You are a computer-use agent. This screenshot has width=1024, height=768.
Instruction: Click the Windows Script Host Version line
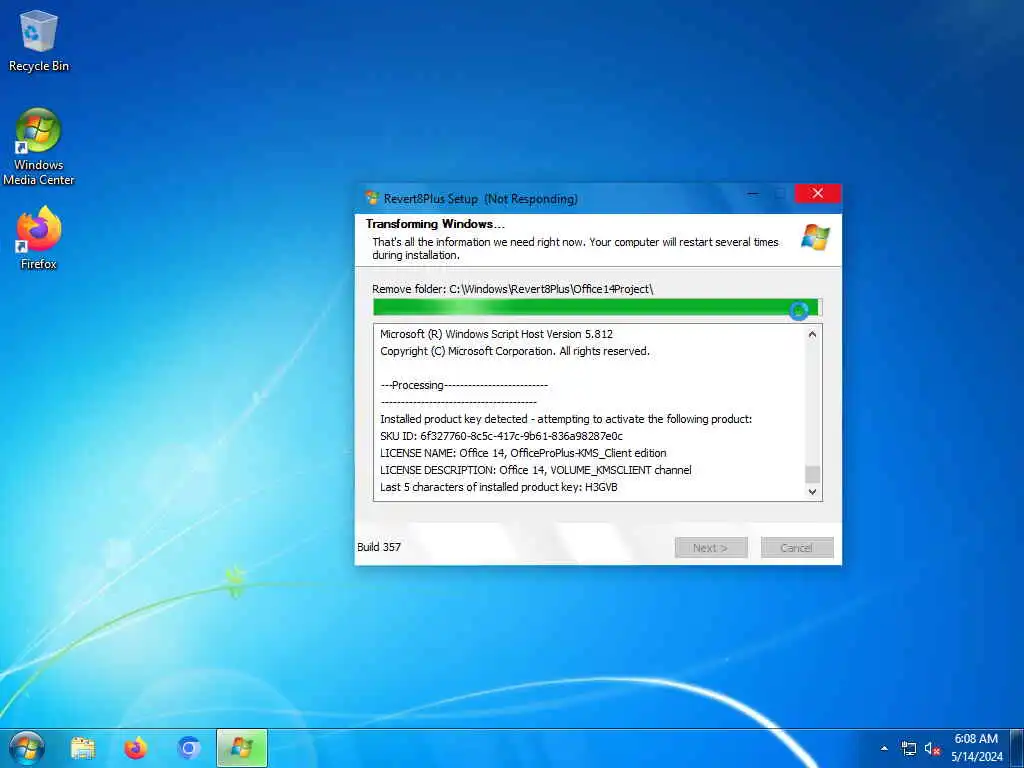496,334
